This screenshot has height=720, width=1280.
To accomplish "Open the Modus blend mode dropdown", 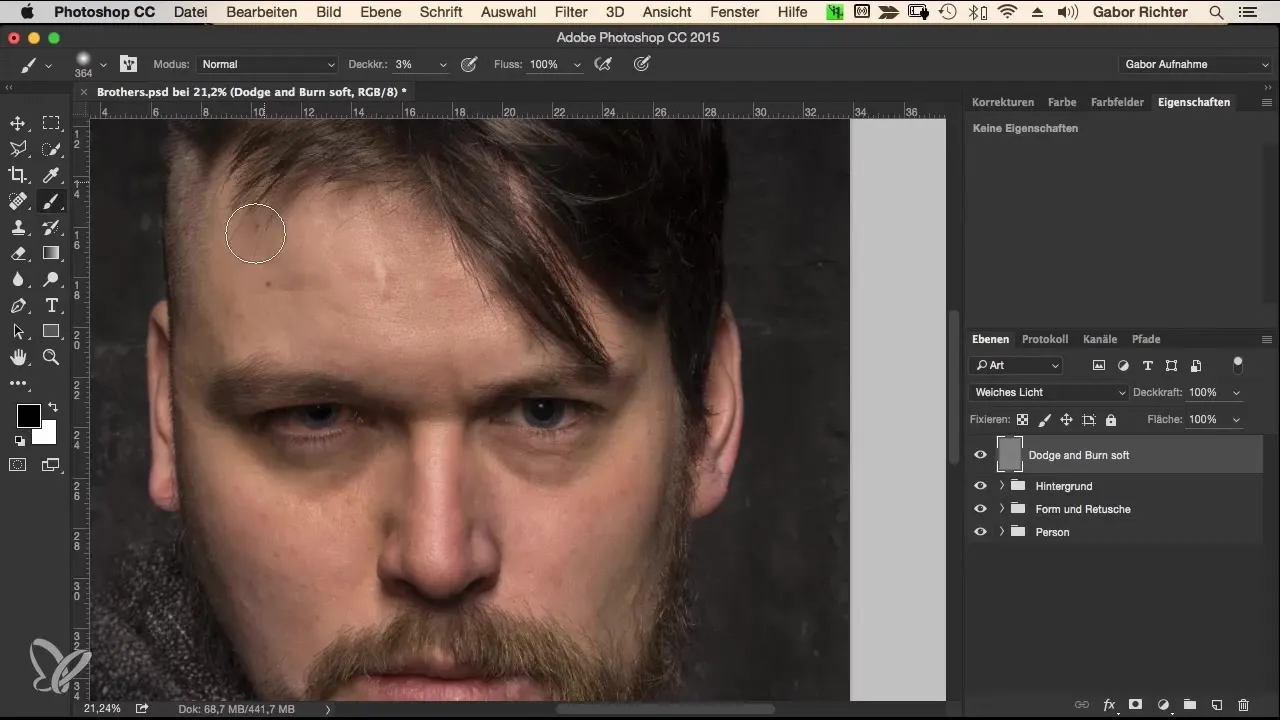I will pos(267,64).
